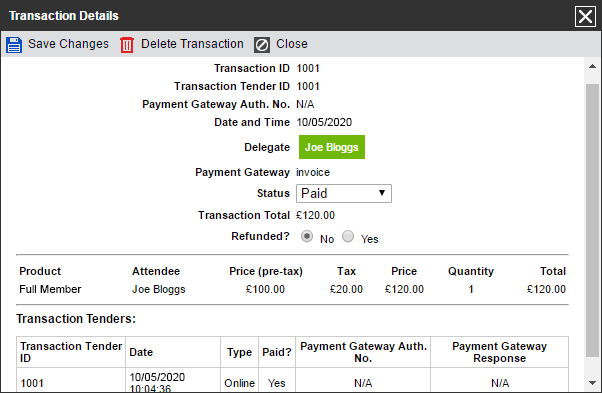The width and height of the screenshot is (602, 393).
Task: Click the Payment Gateway value invoice
Action: pyautogui.click(x=313, y=172)
